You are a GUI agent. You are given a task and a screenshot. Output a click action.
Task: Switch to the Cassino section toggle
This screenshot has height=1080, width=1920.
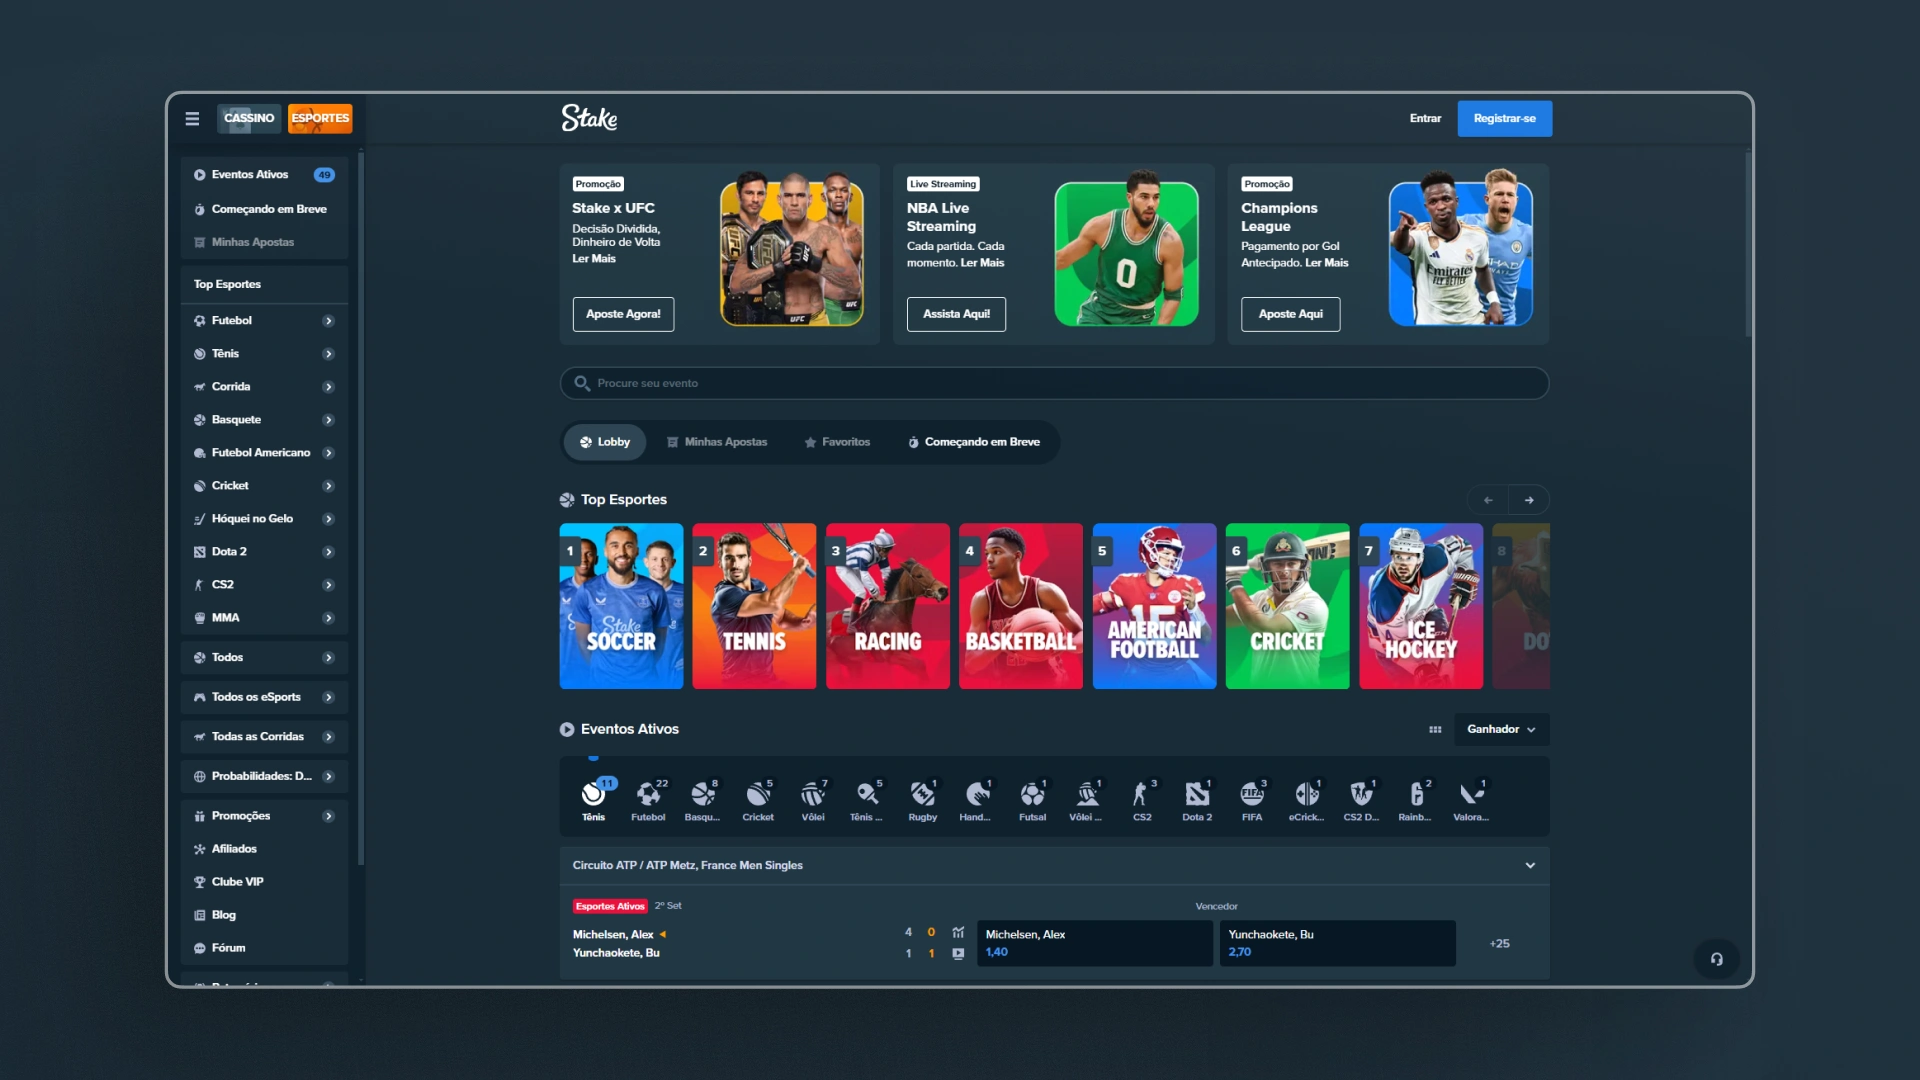tap(249, 119)
